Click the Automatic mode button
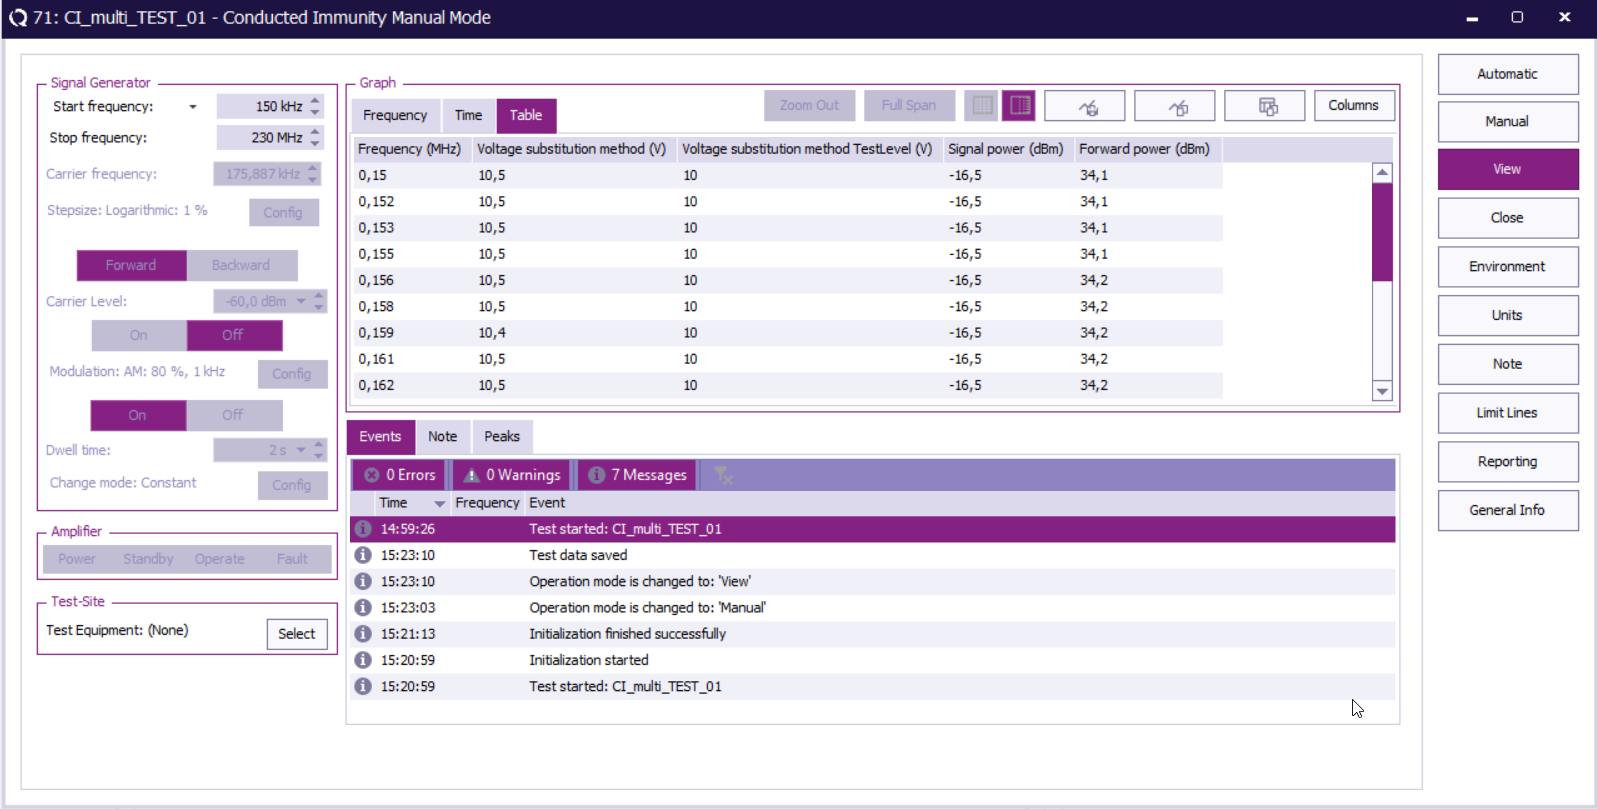This screenshot has height=809, width=1597. click(x=1508, y=74)
